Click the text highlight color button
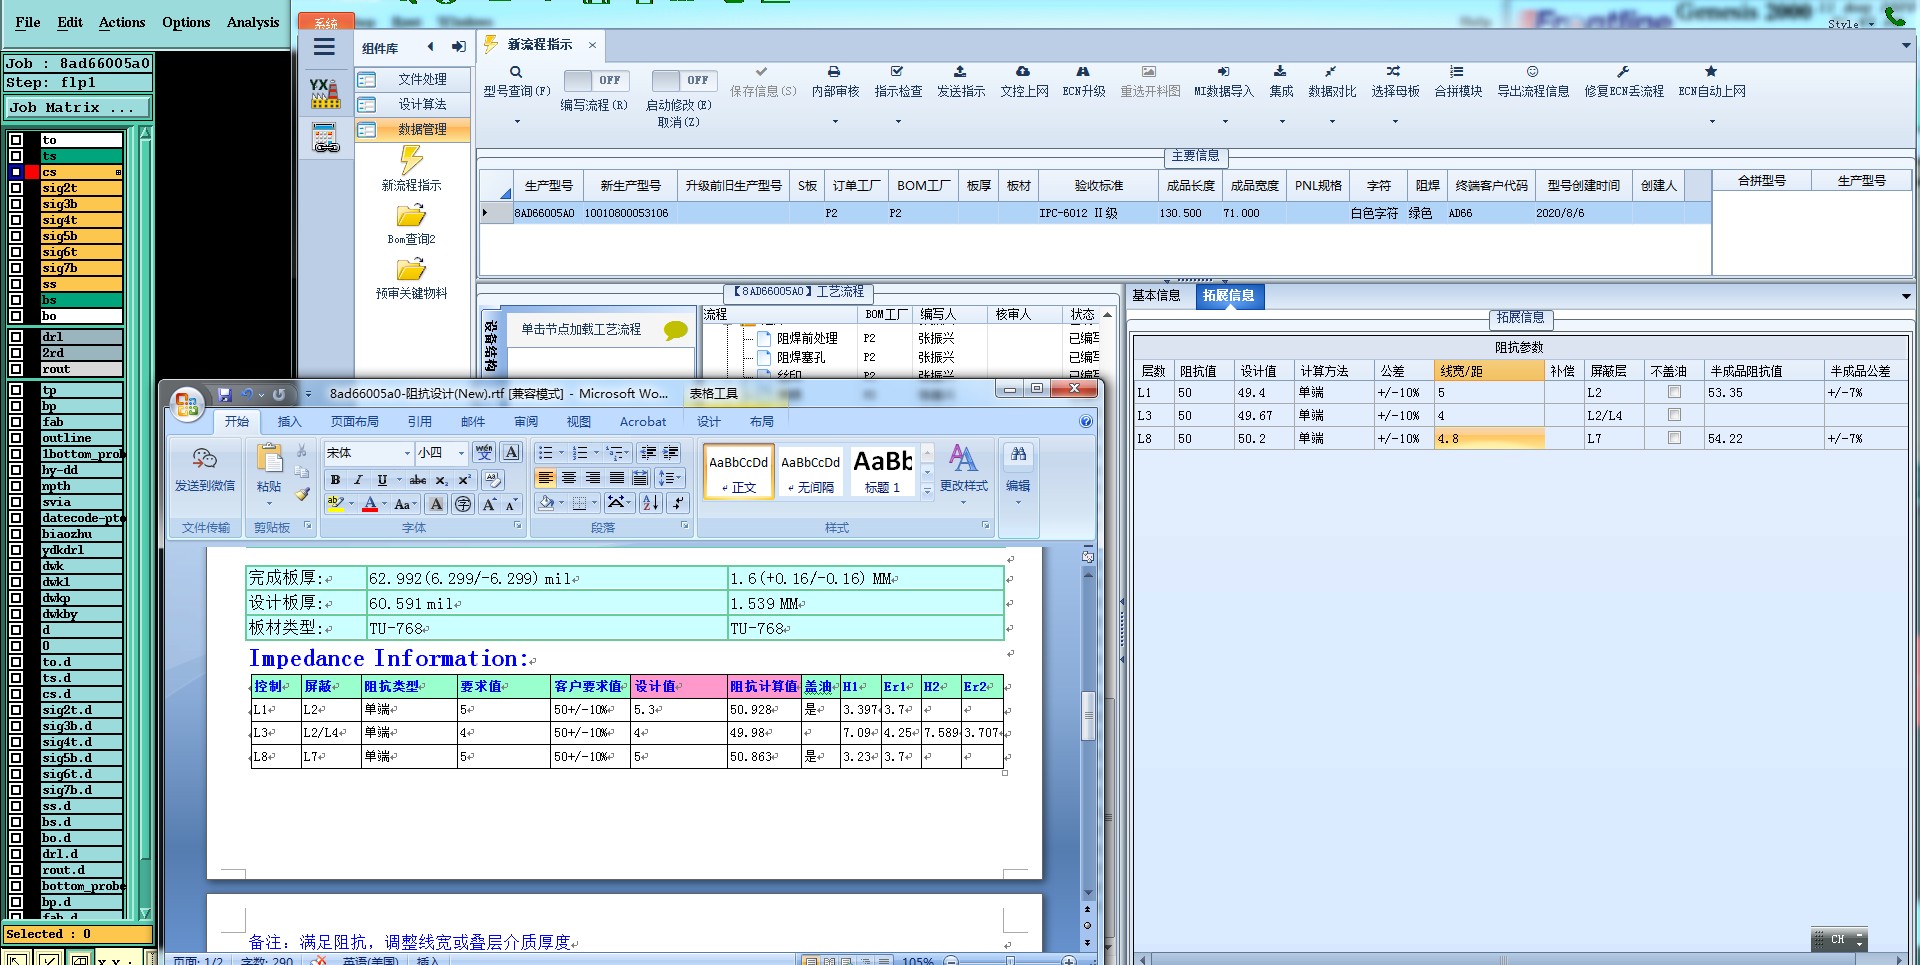The width and height of the screenshot is (1920, 965). click(336, 504)
